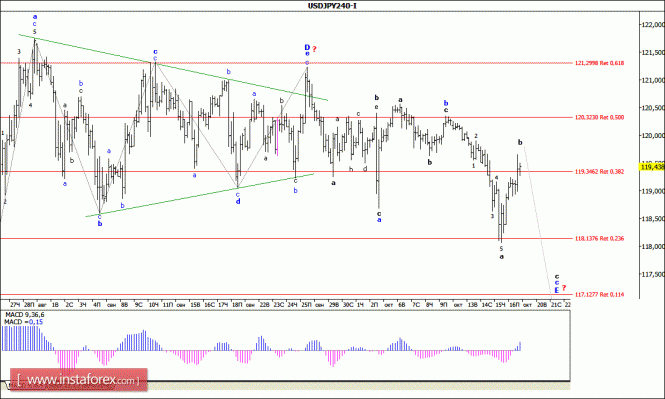Click the blue E wave label at the chart bottom
The image size is (665, 399).
pos(557,290)
